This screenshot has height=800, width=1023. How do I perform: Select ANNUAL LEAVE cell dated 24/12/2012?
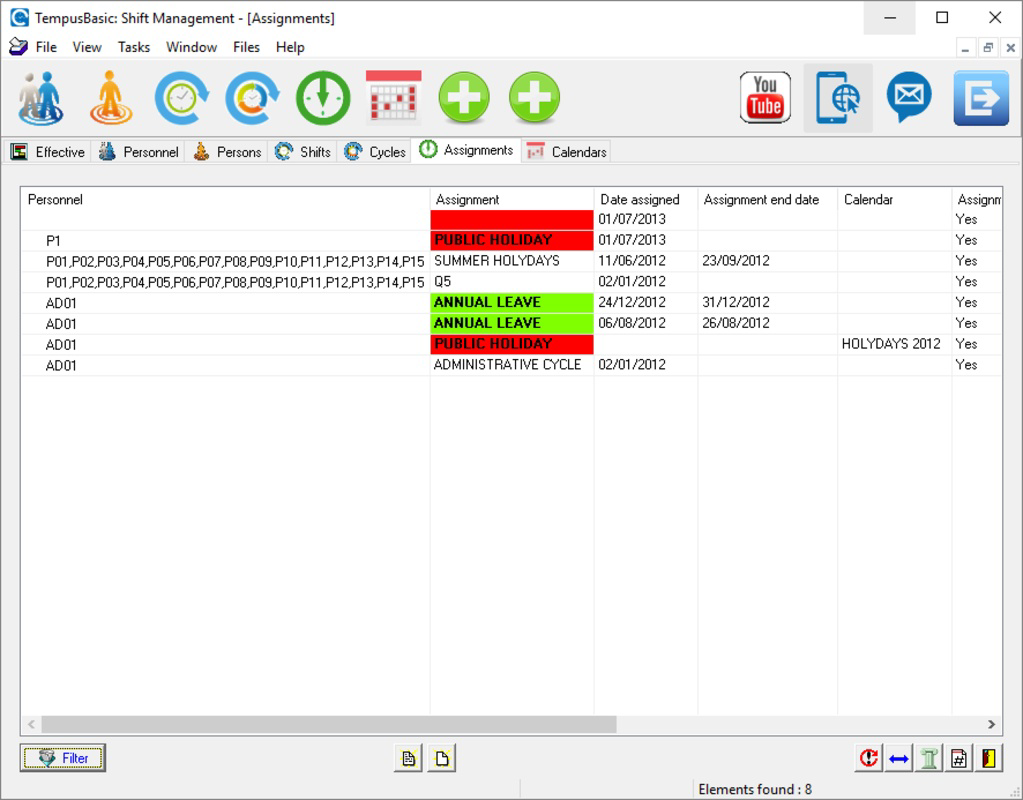coord(512,303)
